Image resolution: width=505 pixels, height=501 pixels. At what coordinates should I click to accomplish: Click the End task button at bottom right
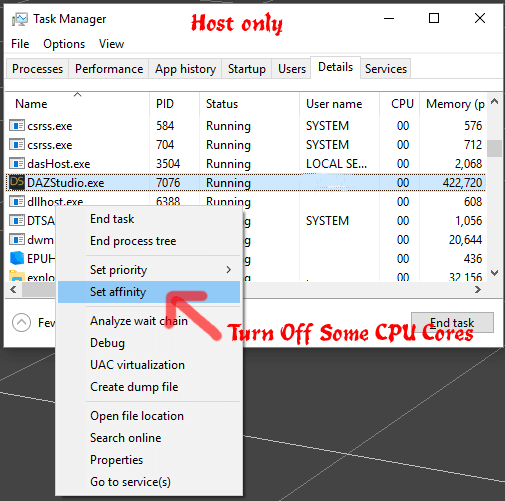tap(452, 322)
